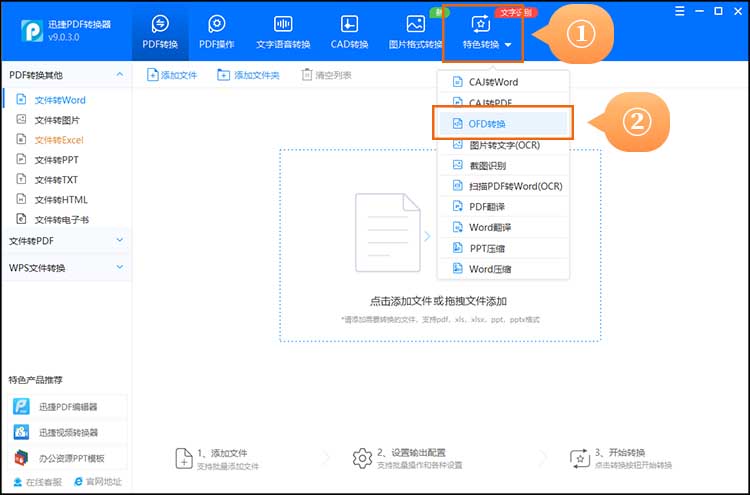Expand the 特色转换 dropdown arrow
750x495 pixels.
tap(508, 45)
